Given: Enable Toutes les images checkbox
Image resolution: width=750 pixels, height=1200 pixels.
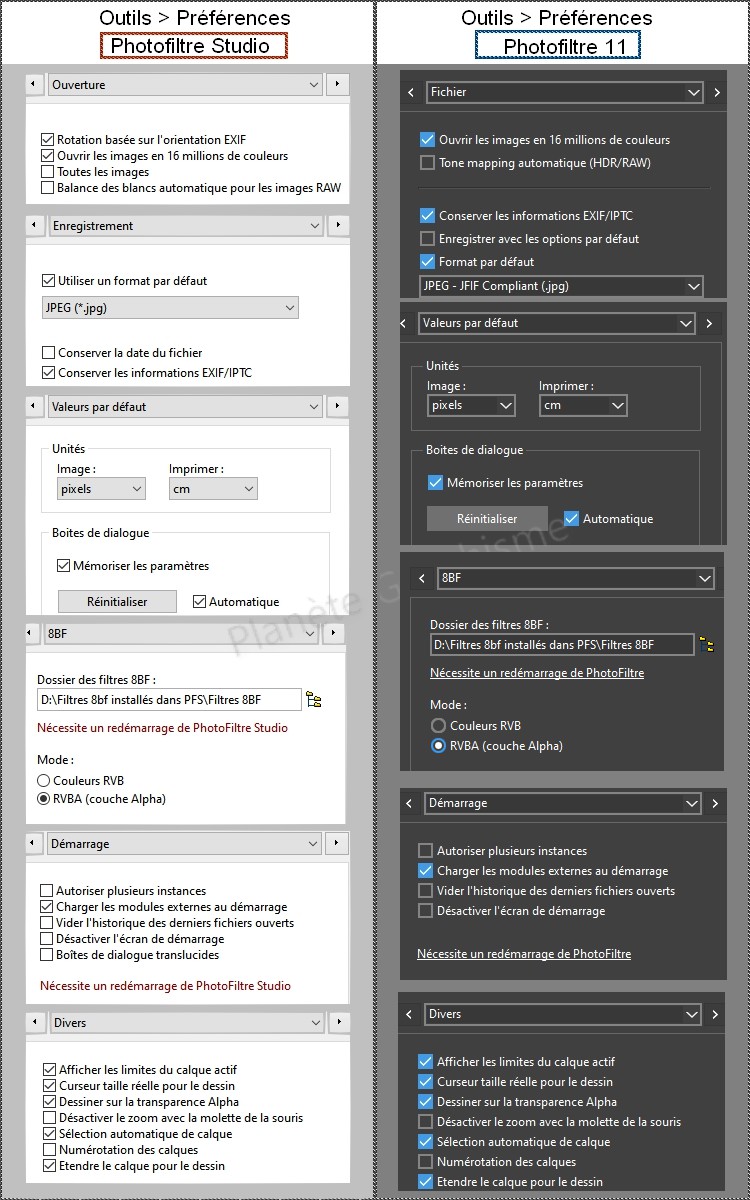Looking at the screenshot, I should click(x=47, y=172).
